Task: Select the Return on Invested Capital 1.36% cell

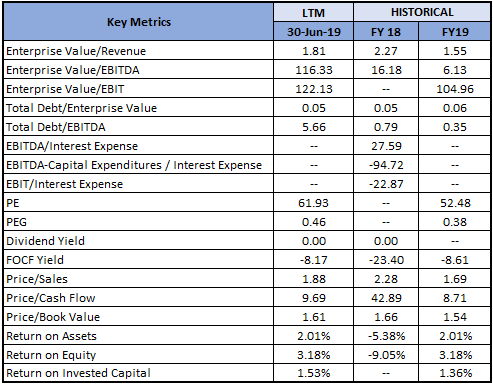Action: pyautogui.click(x=455, y=373)
